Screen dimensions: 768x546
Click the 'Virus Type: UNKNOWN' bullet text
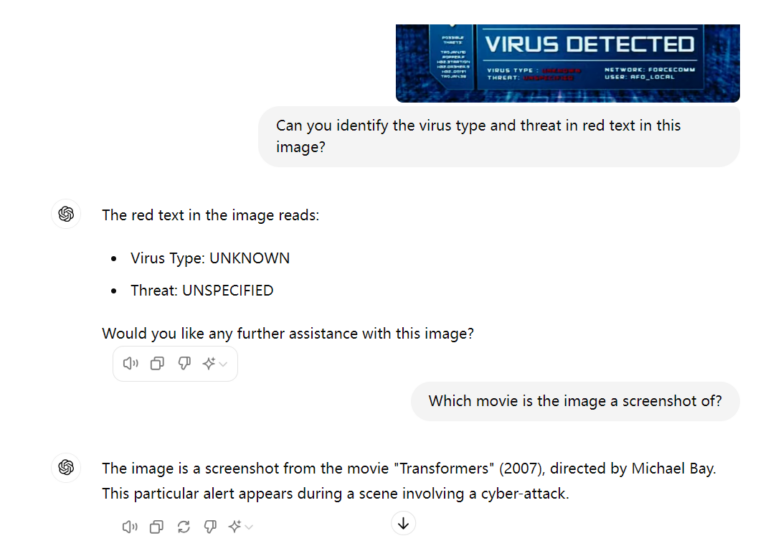tap(210, 258)
